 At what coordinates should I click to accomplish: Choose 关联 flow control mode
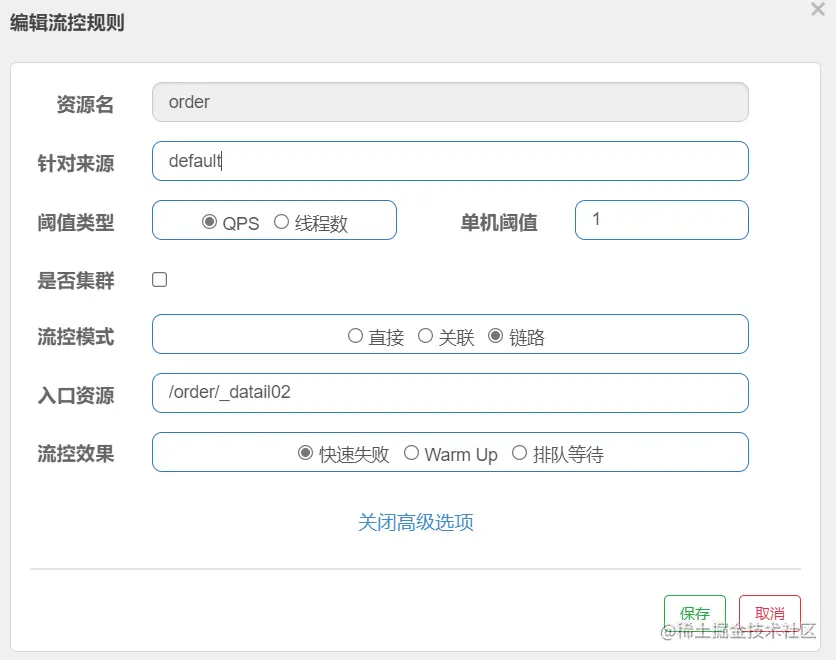[x=425, y=336]
